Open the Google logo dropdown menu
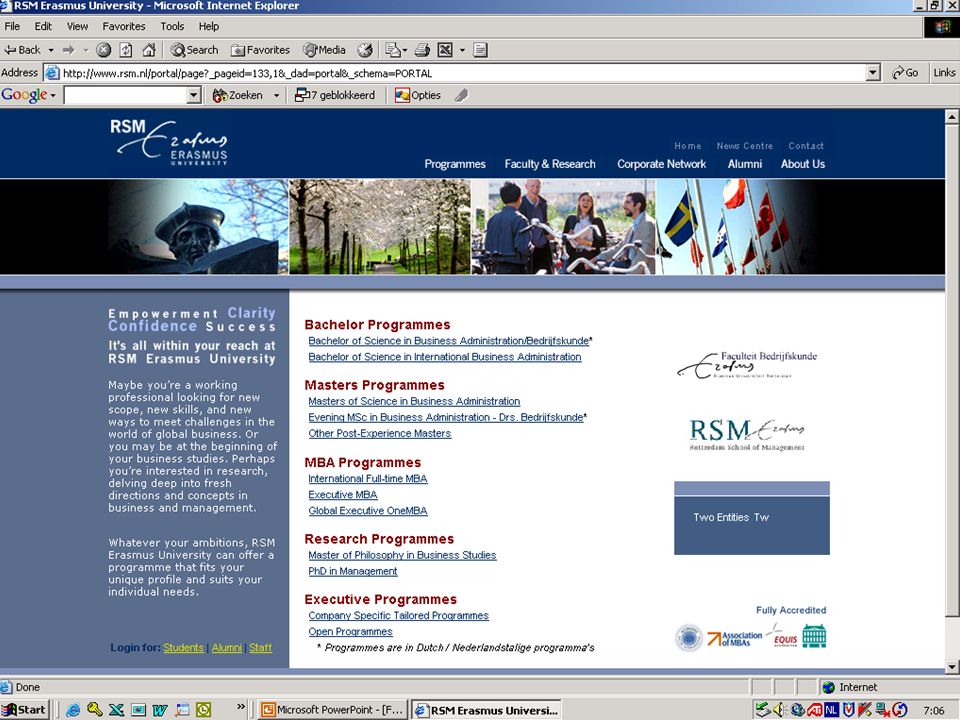 53,96
